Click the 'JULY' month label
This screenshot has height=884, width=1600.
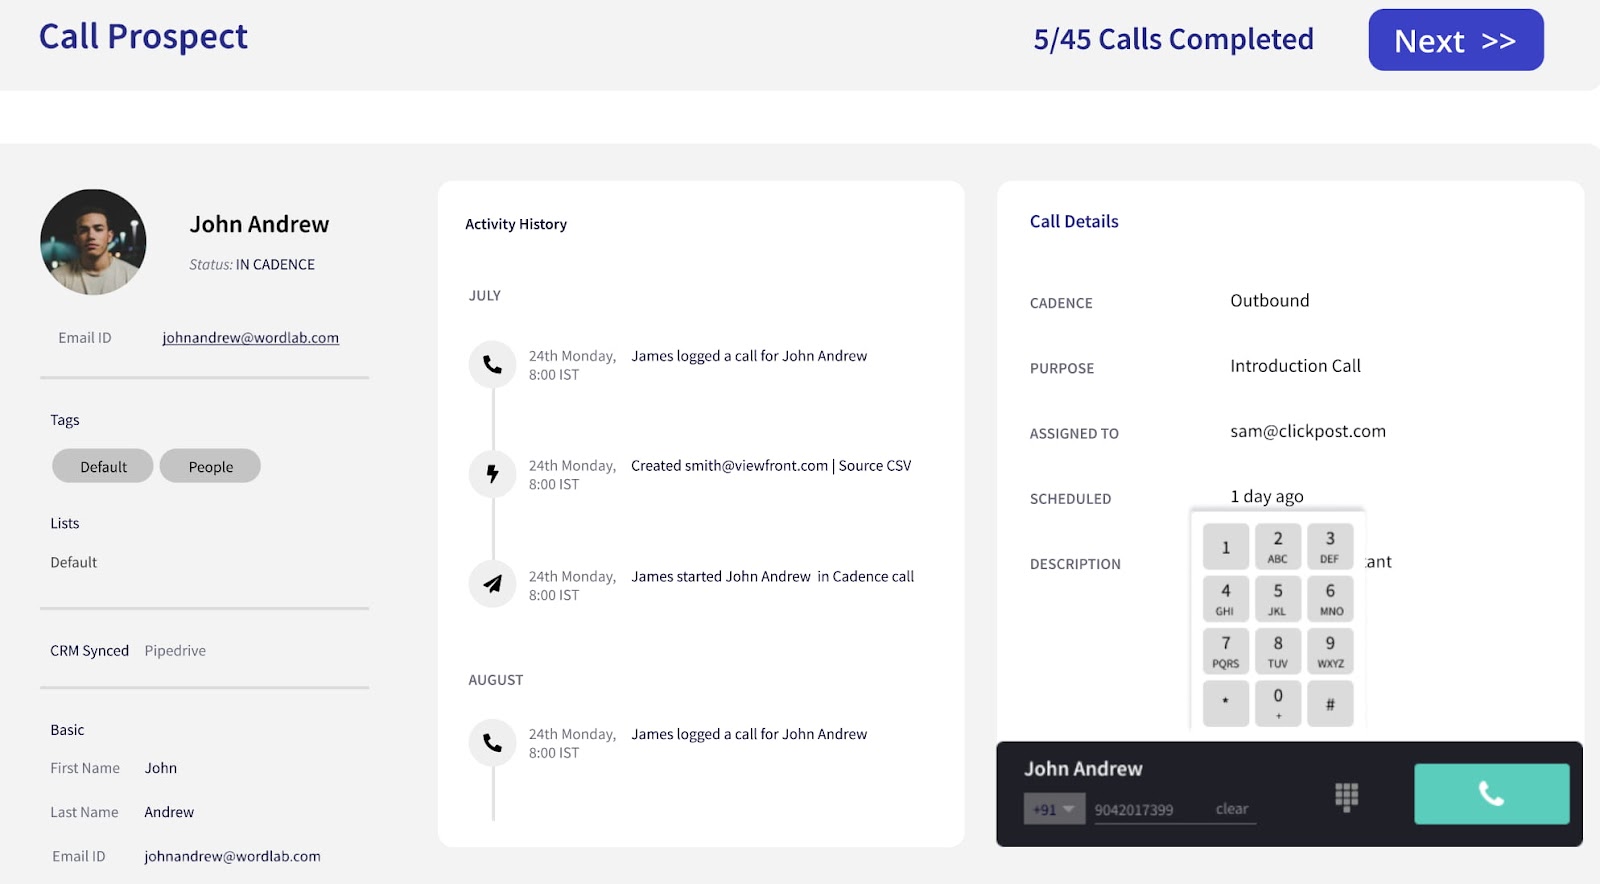pos(485,296)
